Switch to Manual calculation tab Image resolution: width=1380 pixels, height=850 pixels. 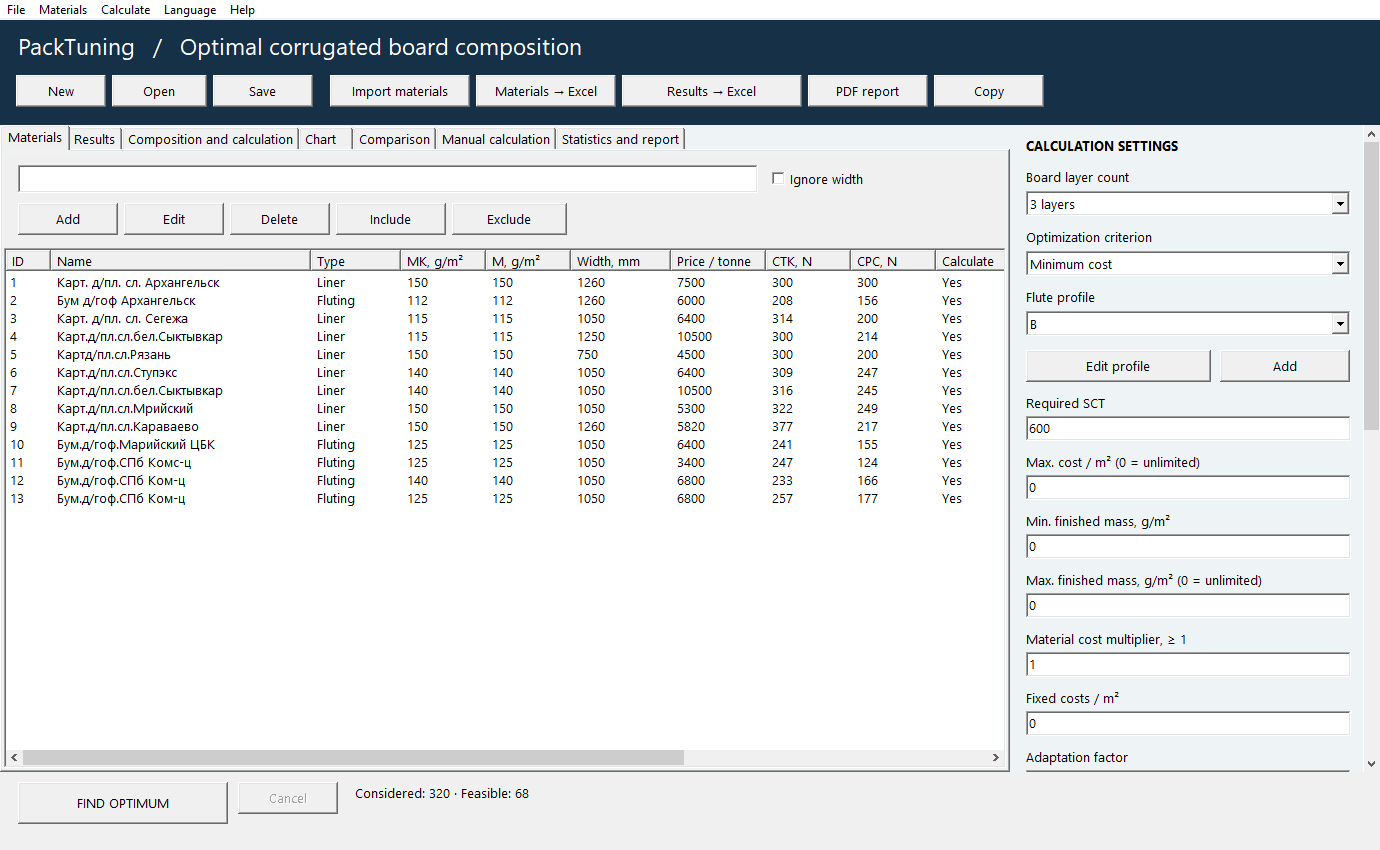pyautogui.click(x=496, y=139)
